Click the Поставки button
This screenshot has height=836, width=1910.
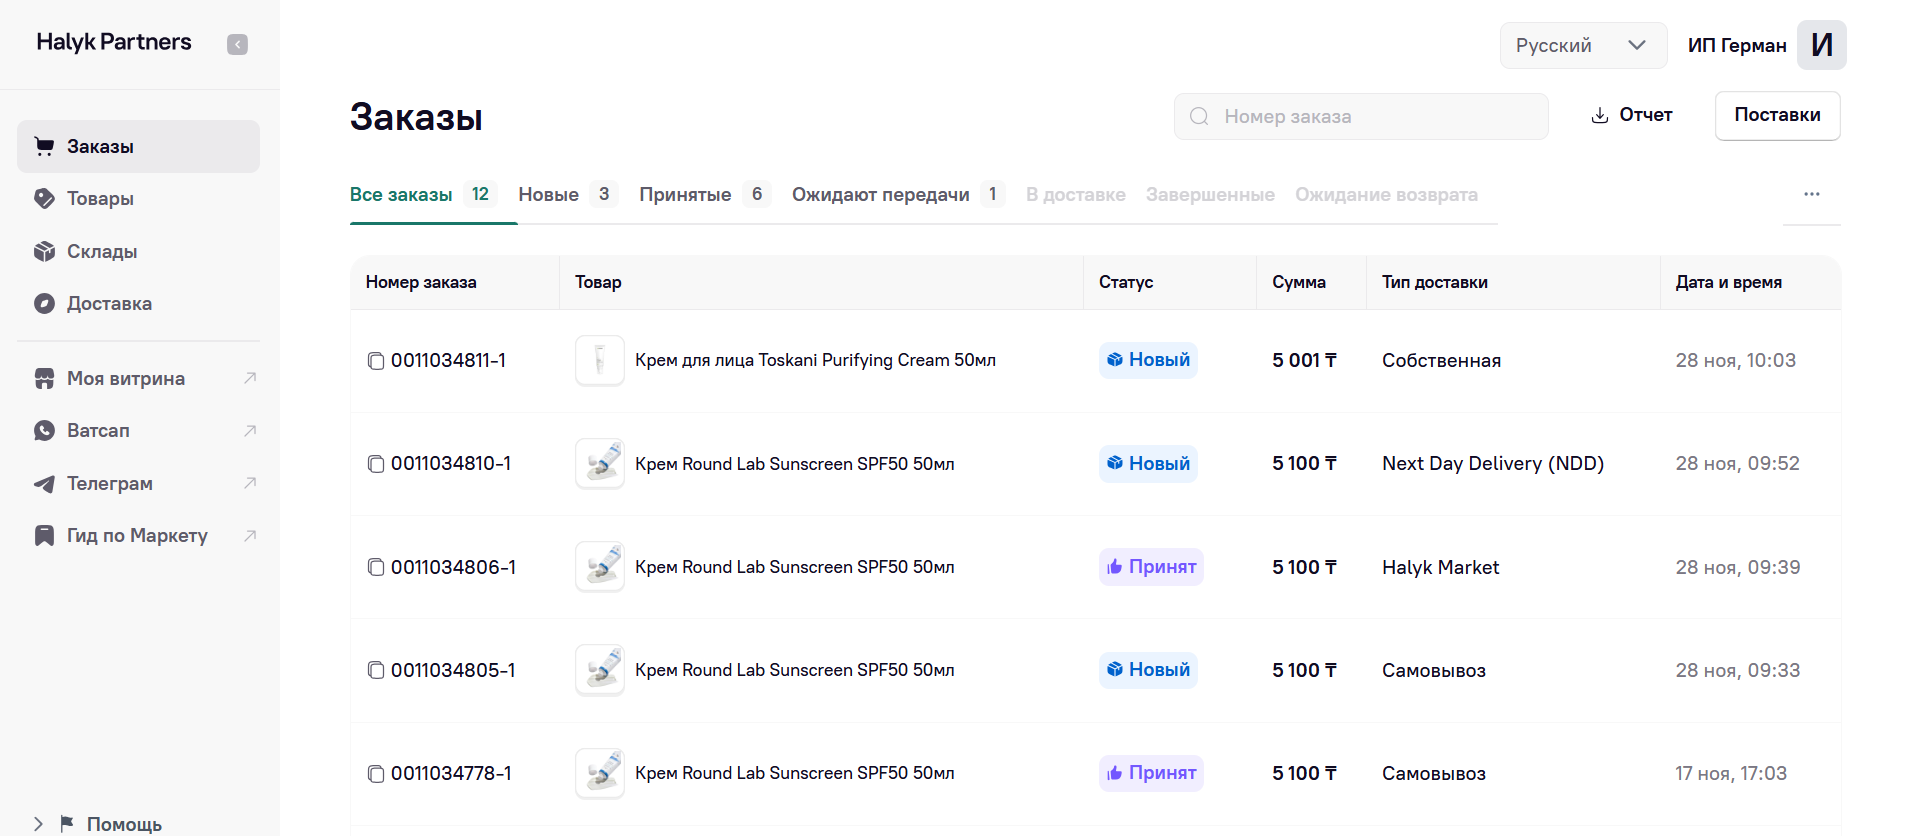click(x=1777, y=115)
